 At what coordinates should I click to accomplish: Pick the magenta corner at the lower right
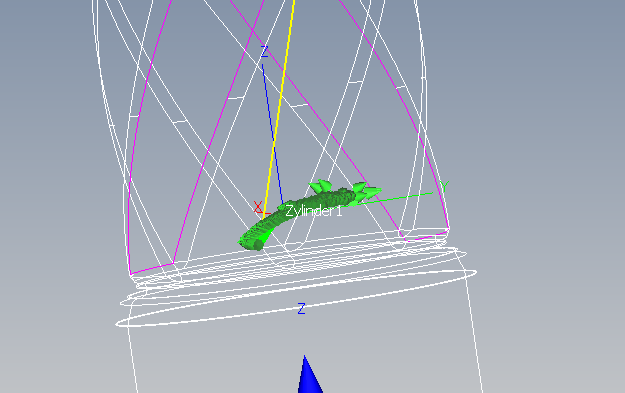pos(447,229)
